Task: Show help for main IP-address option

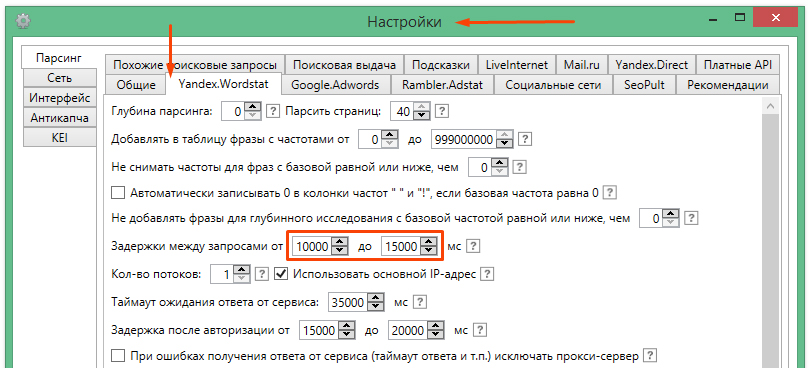Action: (x=487, y=273)
